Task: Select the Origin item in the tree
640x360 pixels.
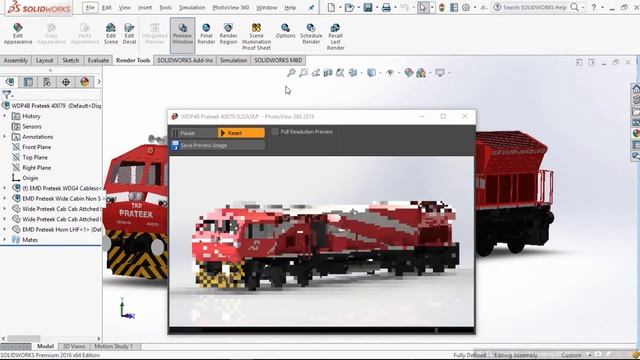Action: (30, 178)
